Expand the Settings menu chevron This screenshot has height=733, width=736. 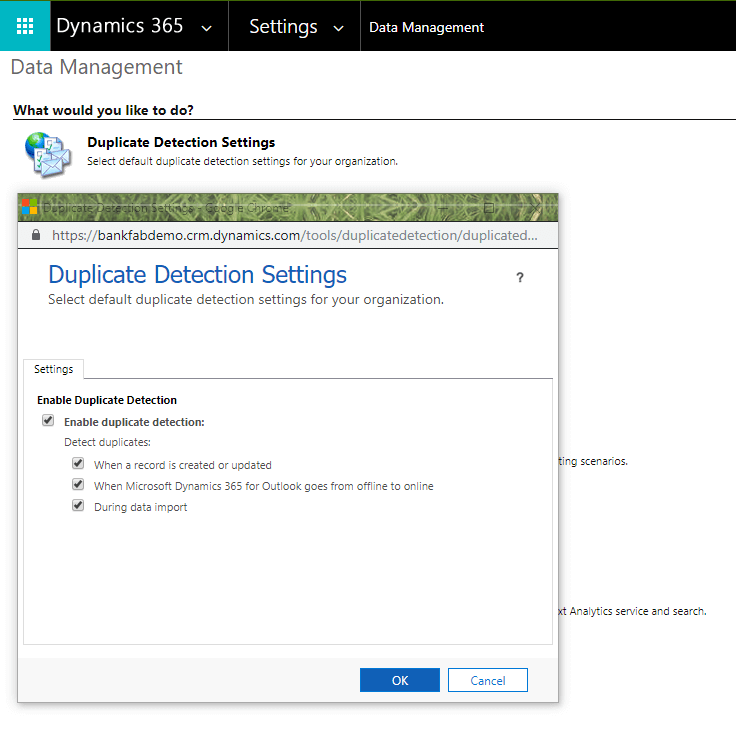338,28
